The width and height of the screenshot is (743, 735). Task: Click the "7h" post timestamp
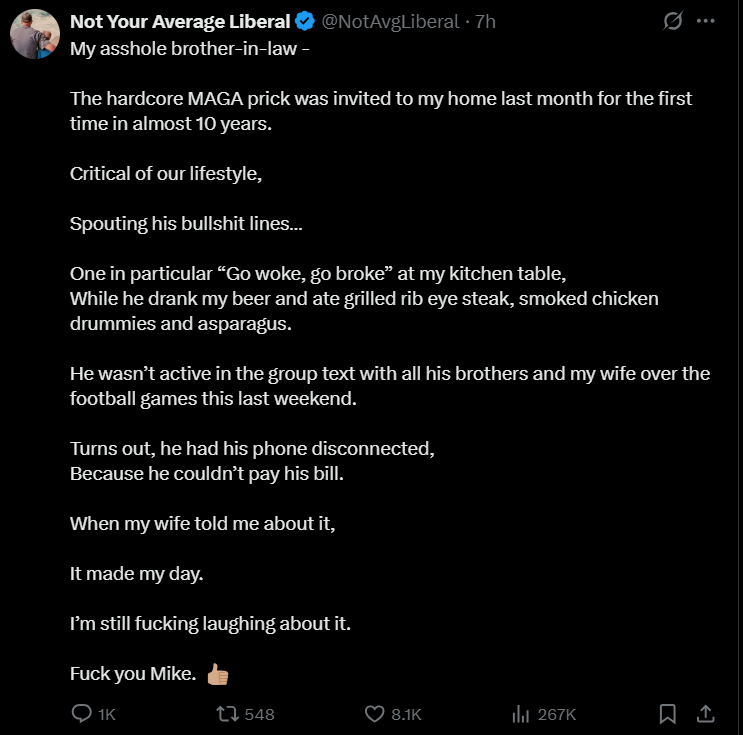(485, 21)
